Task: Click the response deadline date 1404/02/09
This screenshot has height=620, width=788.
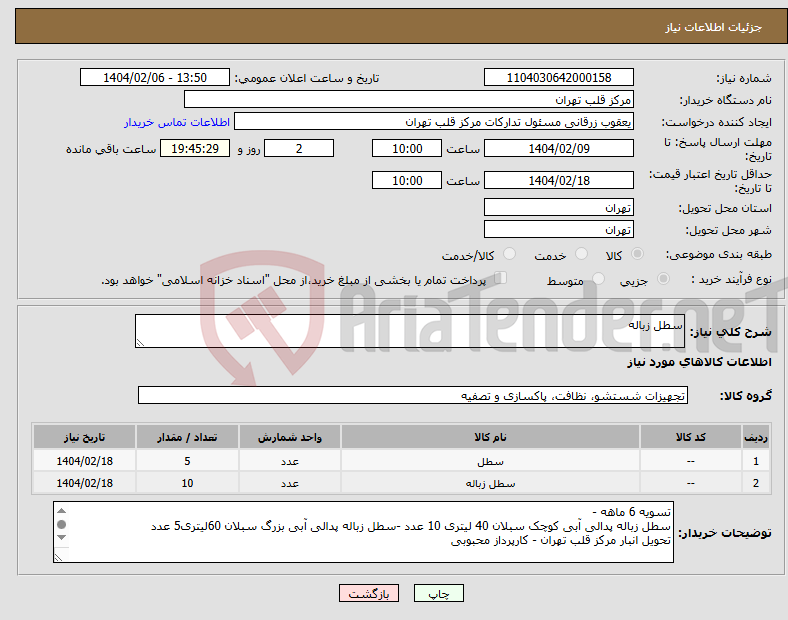Action: (x=558, y=149)
